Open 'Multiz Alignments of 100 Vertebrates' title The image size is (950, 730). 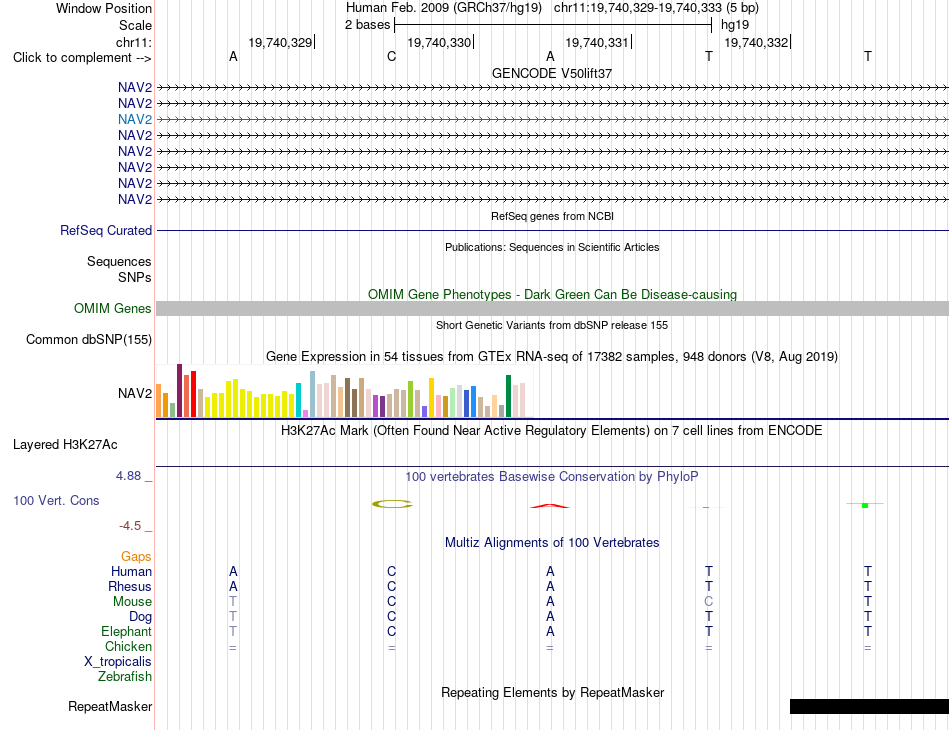pyautogui.click(x=552, y=542)
